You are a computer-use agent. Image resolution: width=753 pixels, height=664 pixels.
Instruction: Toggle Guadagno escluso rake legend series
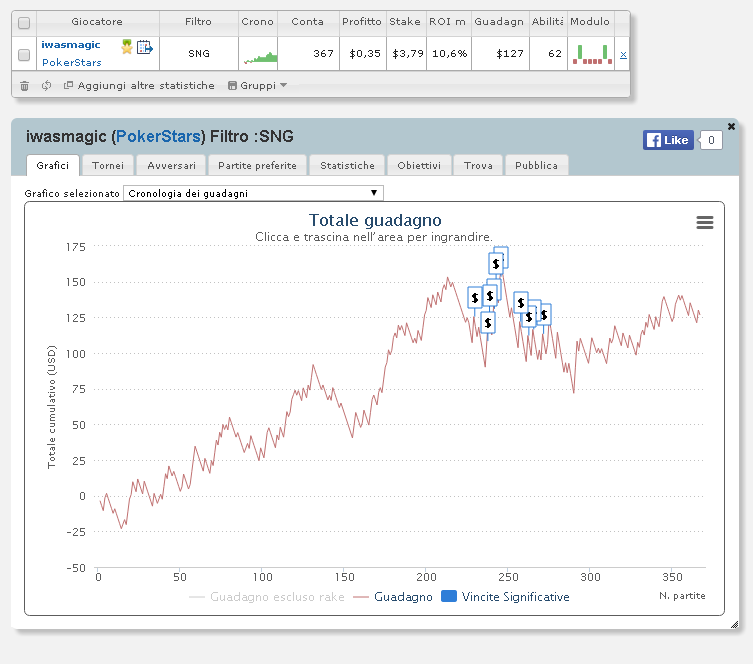tap(267, 597)
